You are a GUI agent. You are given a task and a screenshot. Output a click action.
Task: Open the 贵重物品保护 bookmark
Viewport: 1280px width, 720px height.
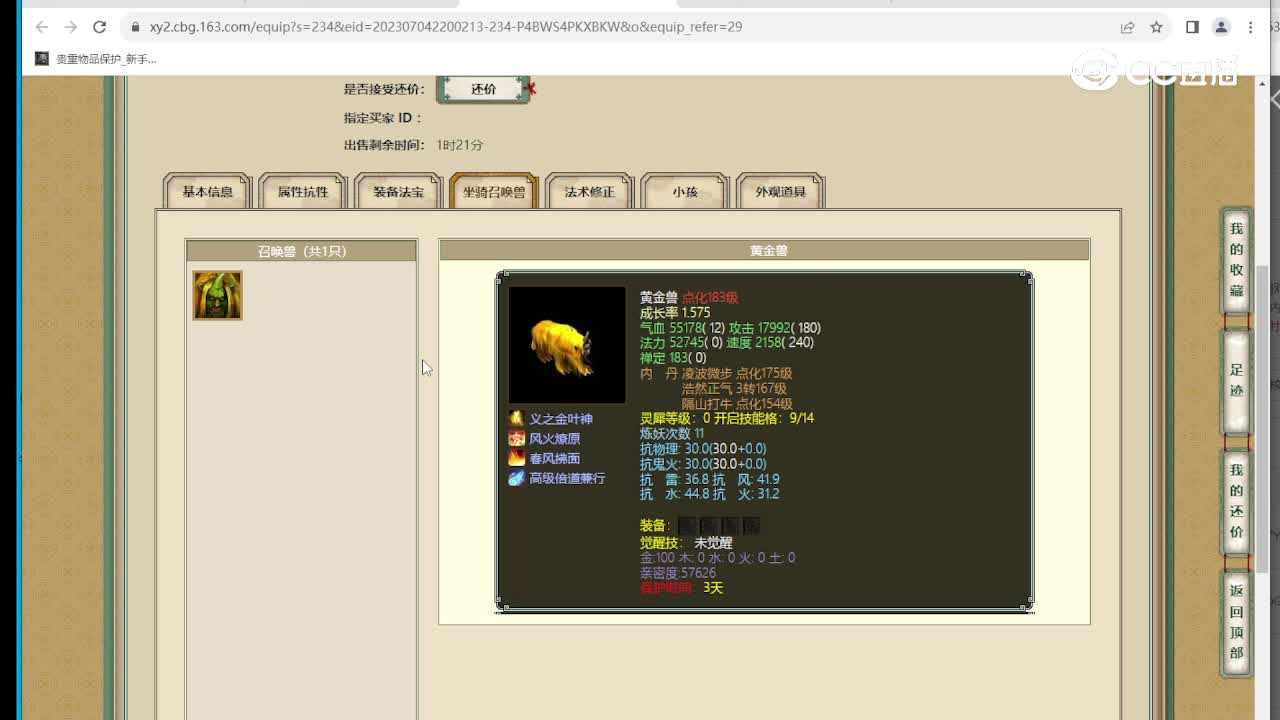pyautogui.click(x=96, y=59)
